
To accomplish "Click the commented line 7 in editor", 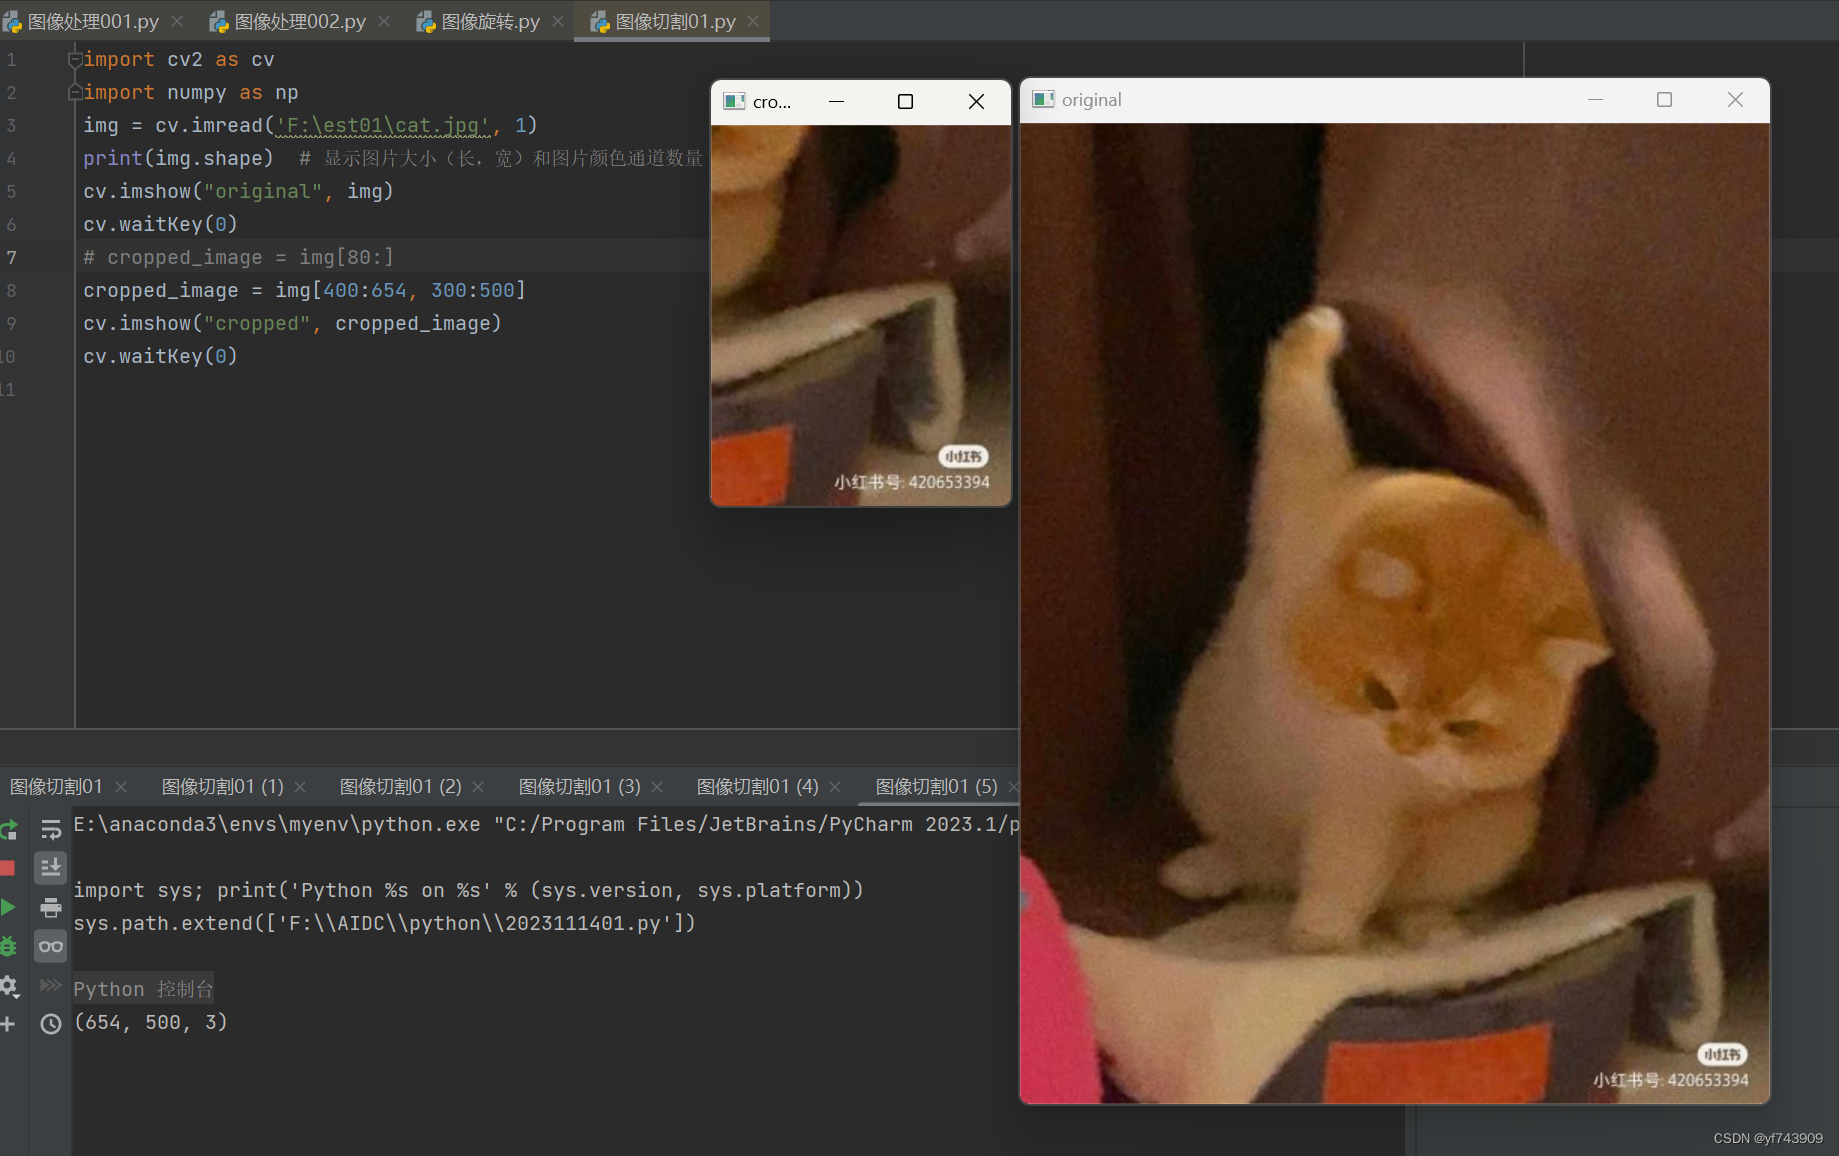I will click(238, 257).
